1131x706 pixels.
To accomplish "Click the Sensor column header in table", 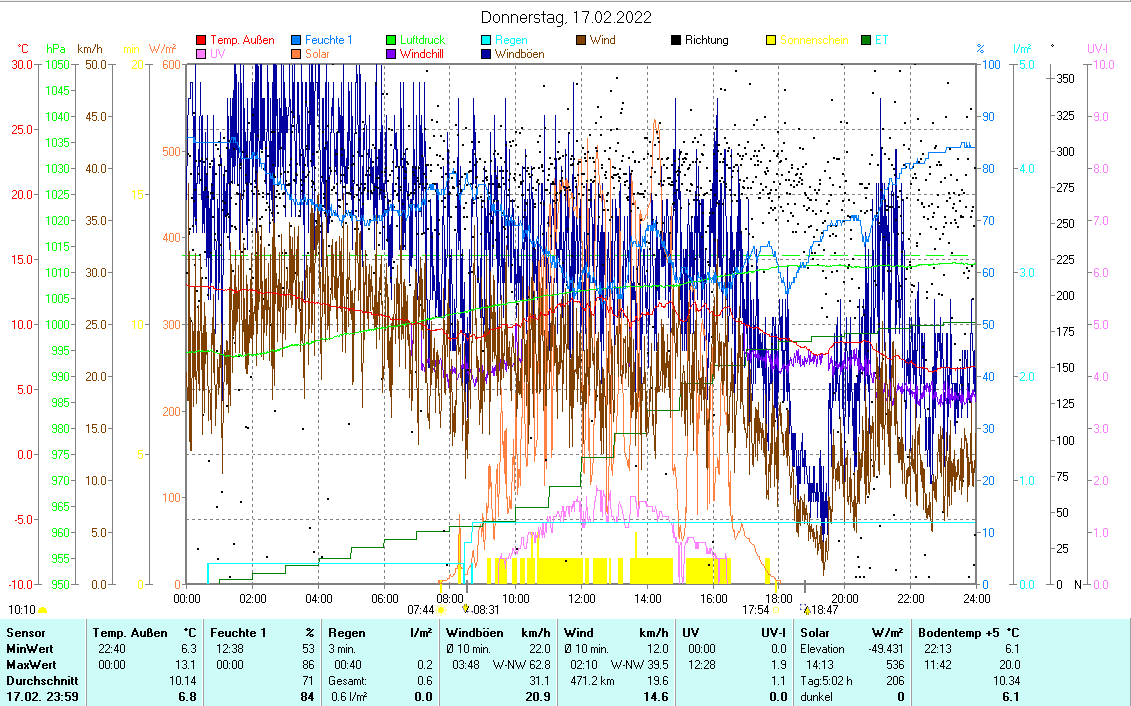I will click(25, 633).
